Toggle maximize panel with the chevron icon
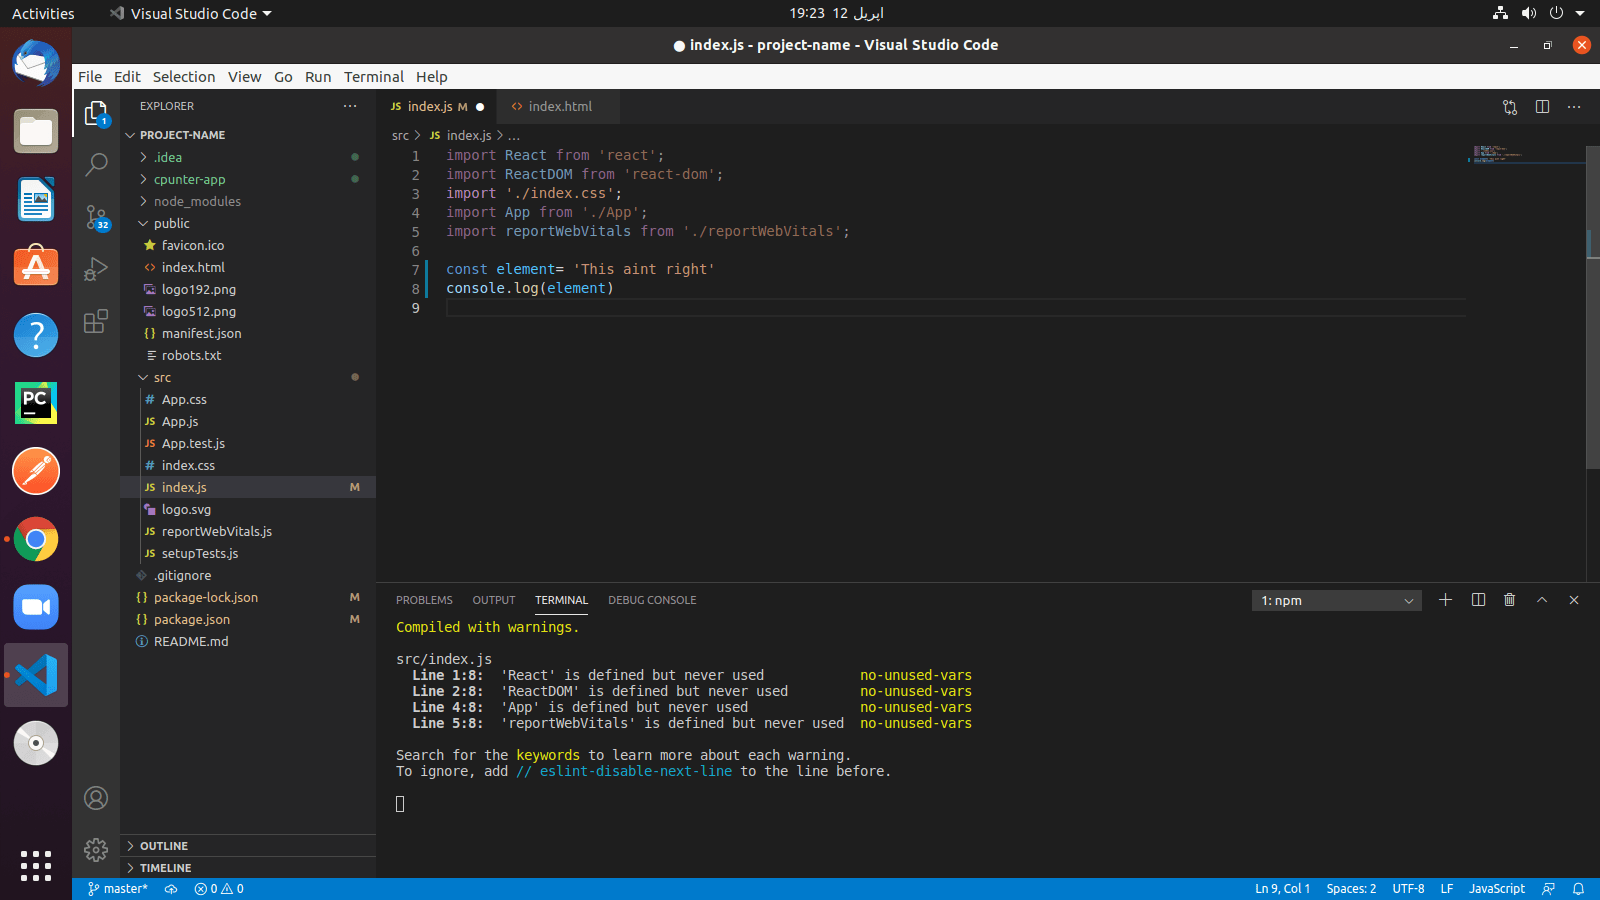The height and width of the screenshot is (900, 1600). 1541,600
